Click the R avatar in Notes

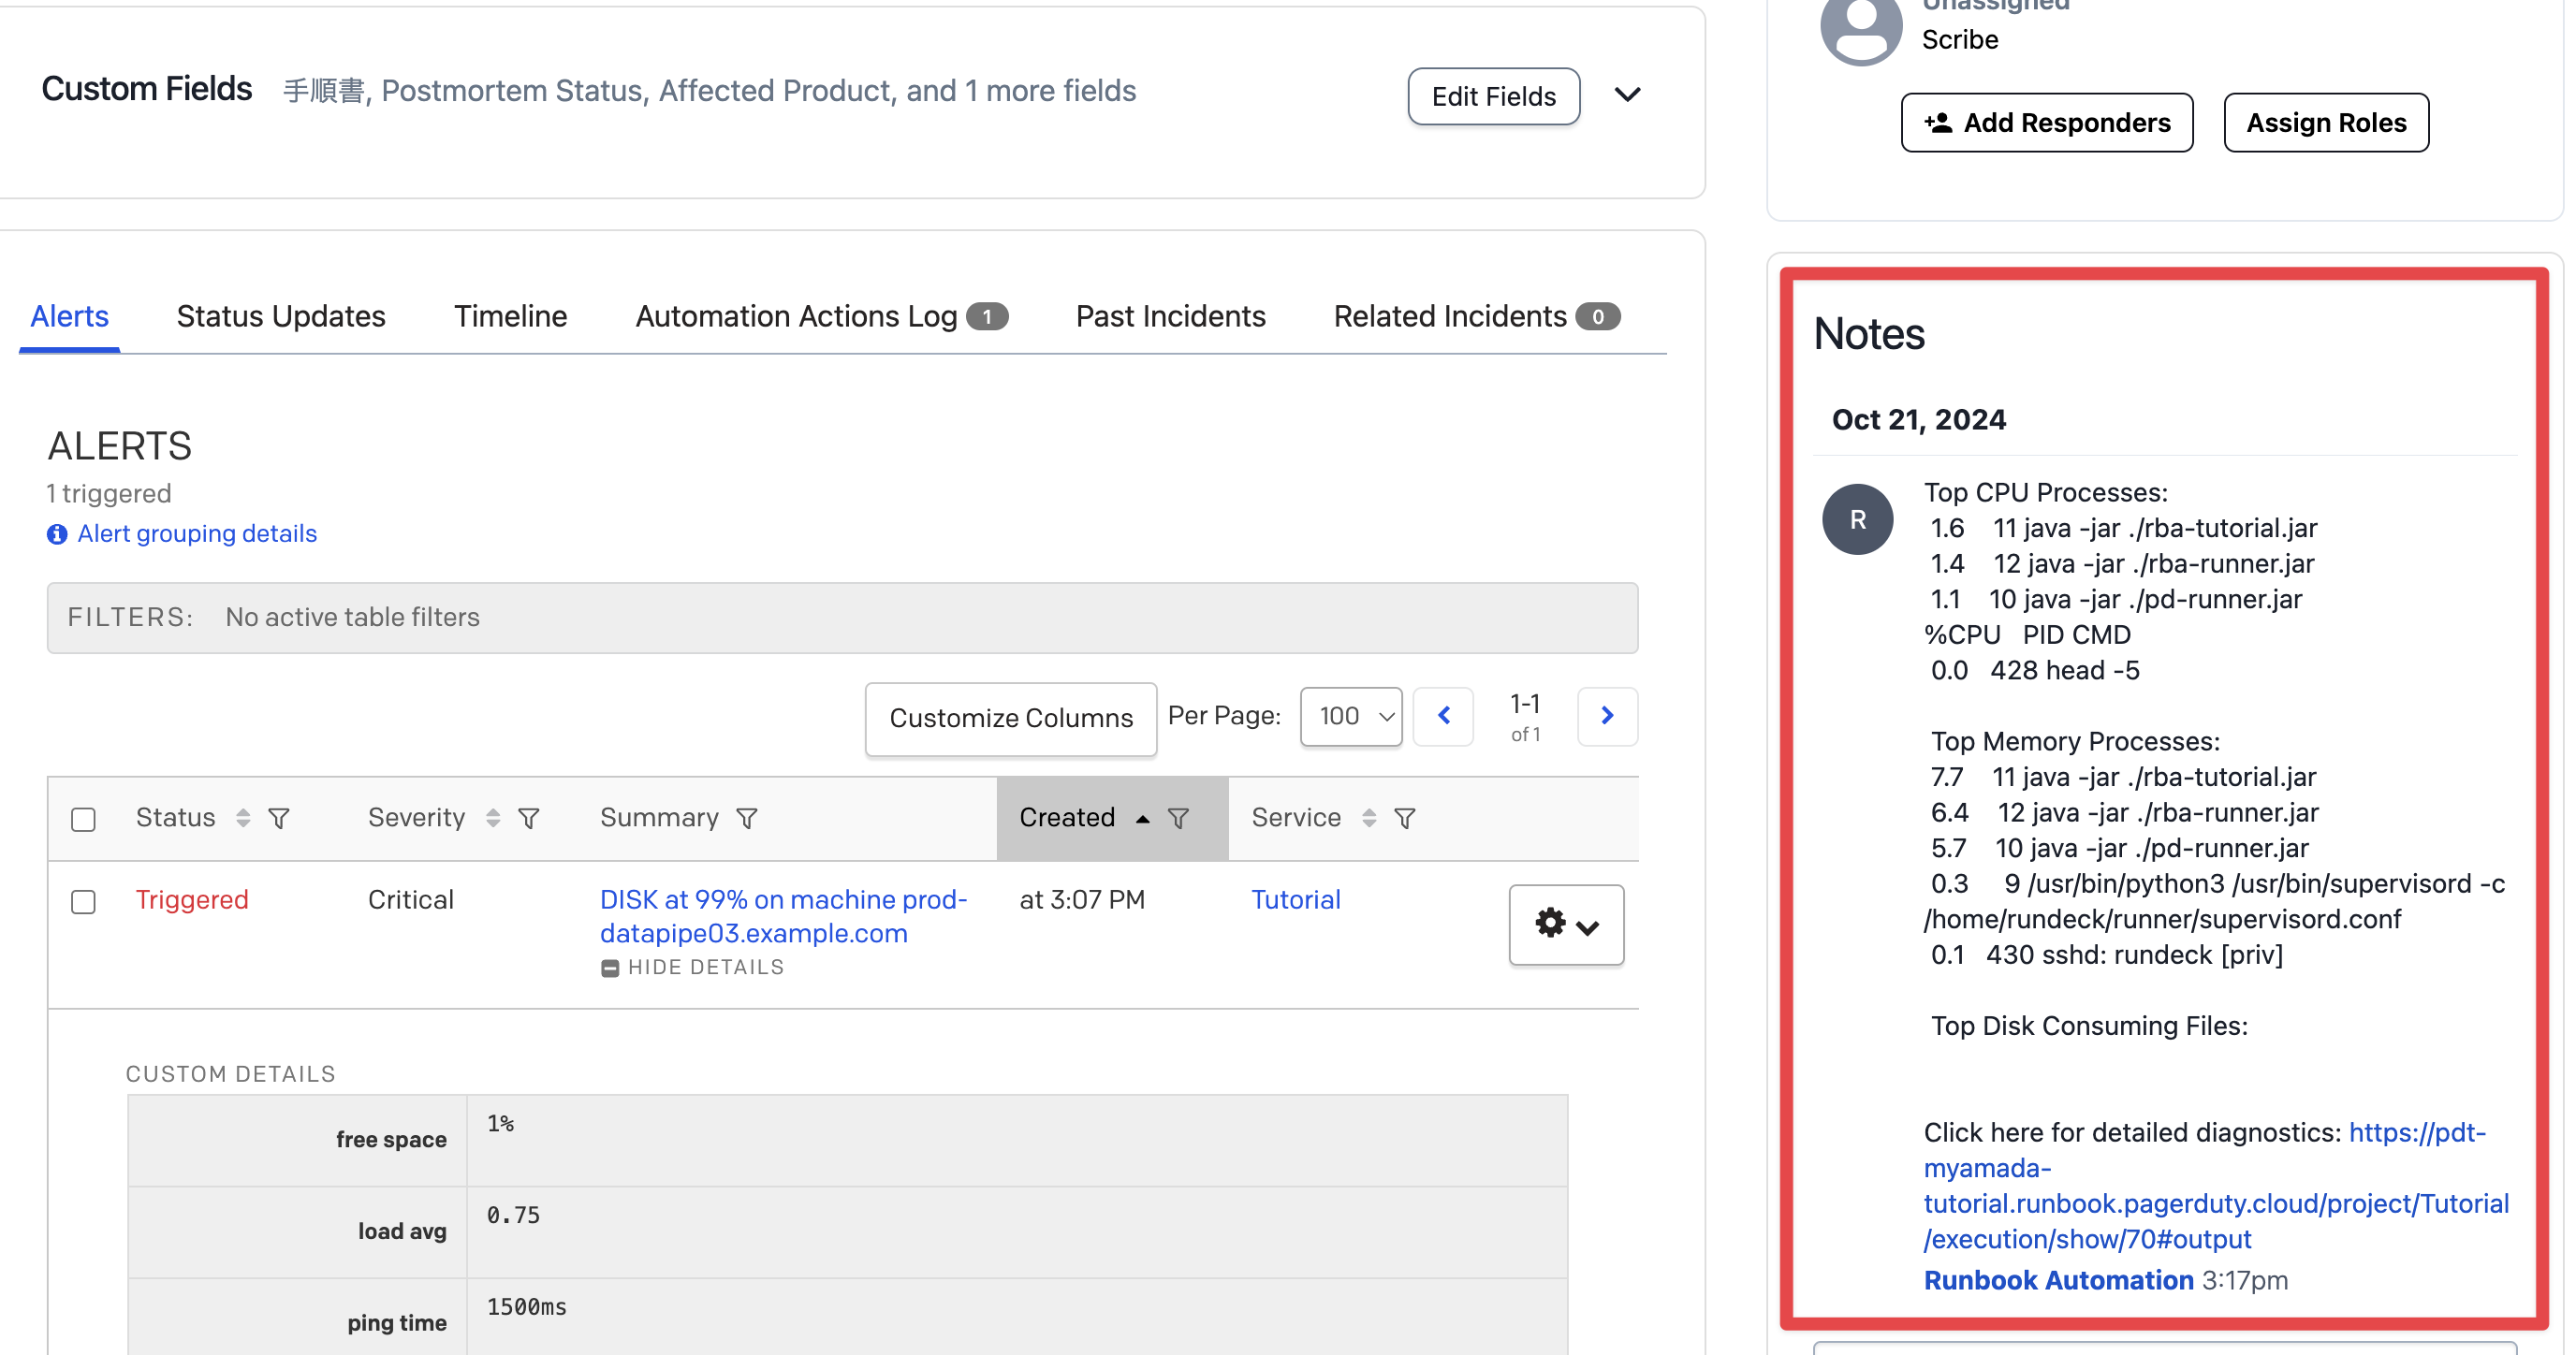click(1857, 519)
